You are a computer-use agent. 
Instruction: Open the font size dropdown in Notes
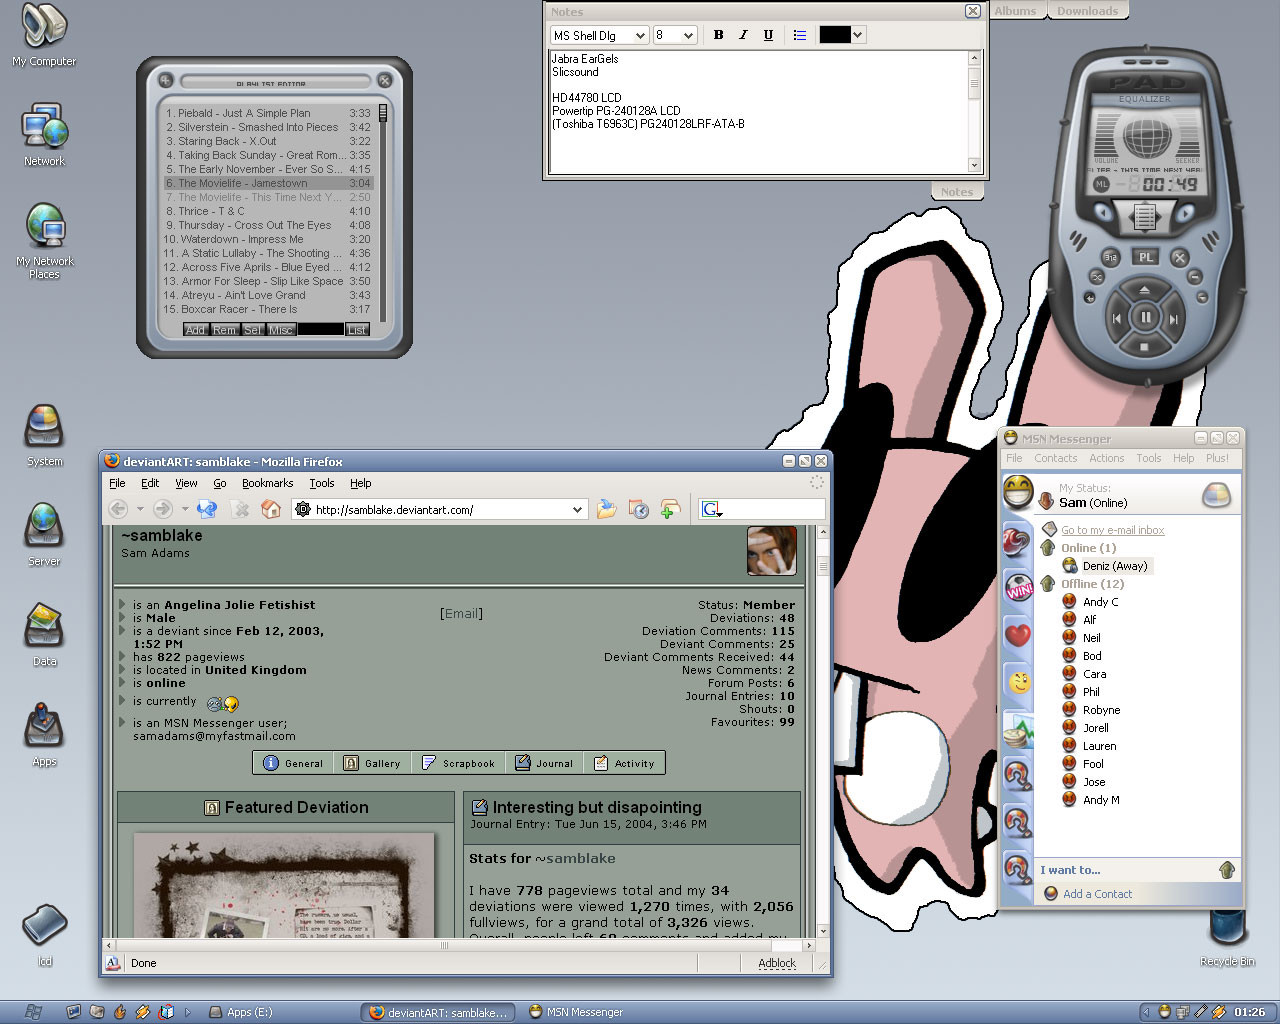pos(688,35)
